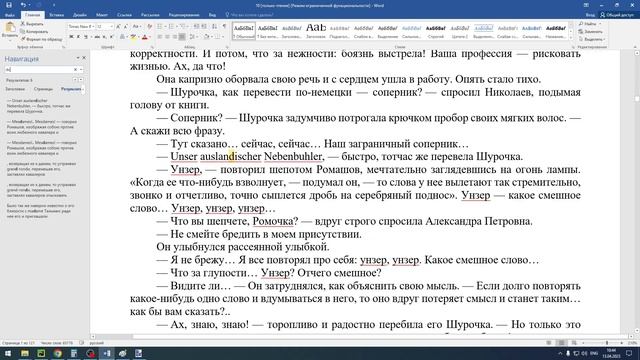Viewport: 640px width, 360px height.
Task: Open the Рецензирование ribbon tab
Action: [184, 15]
